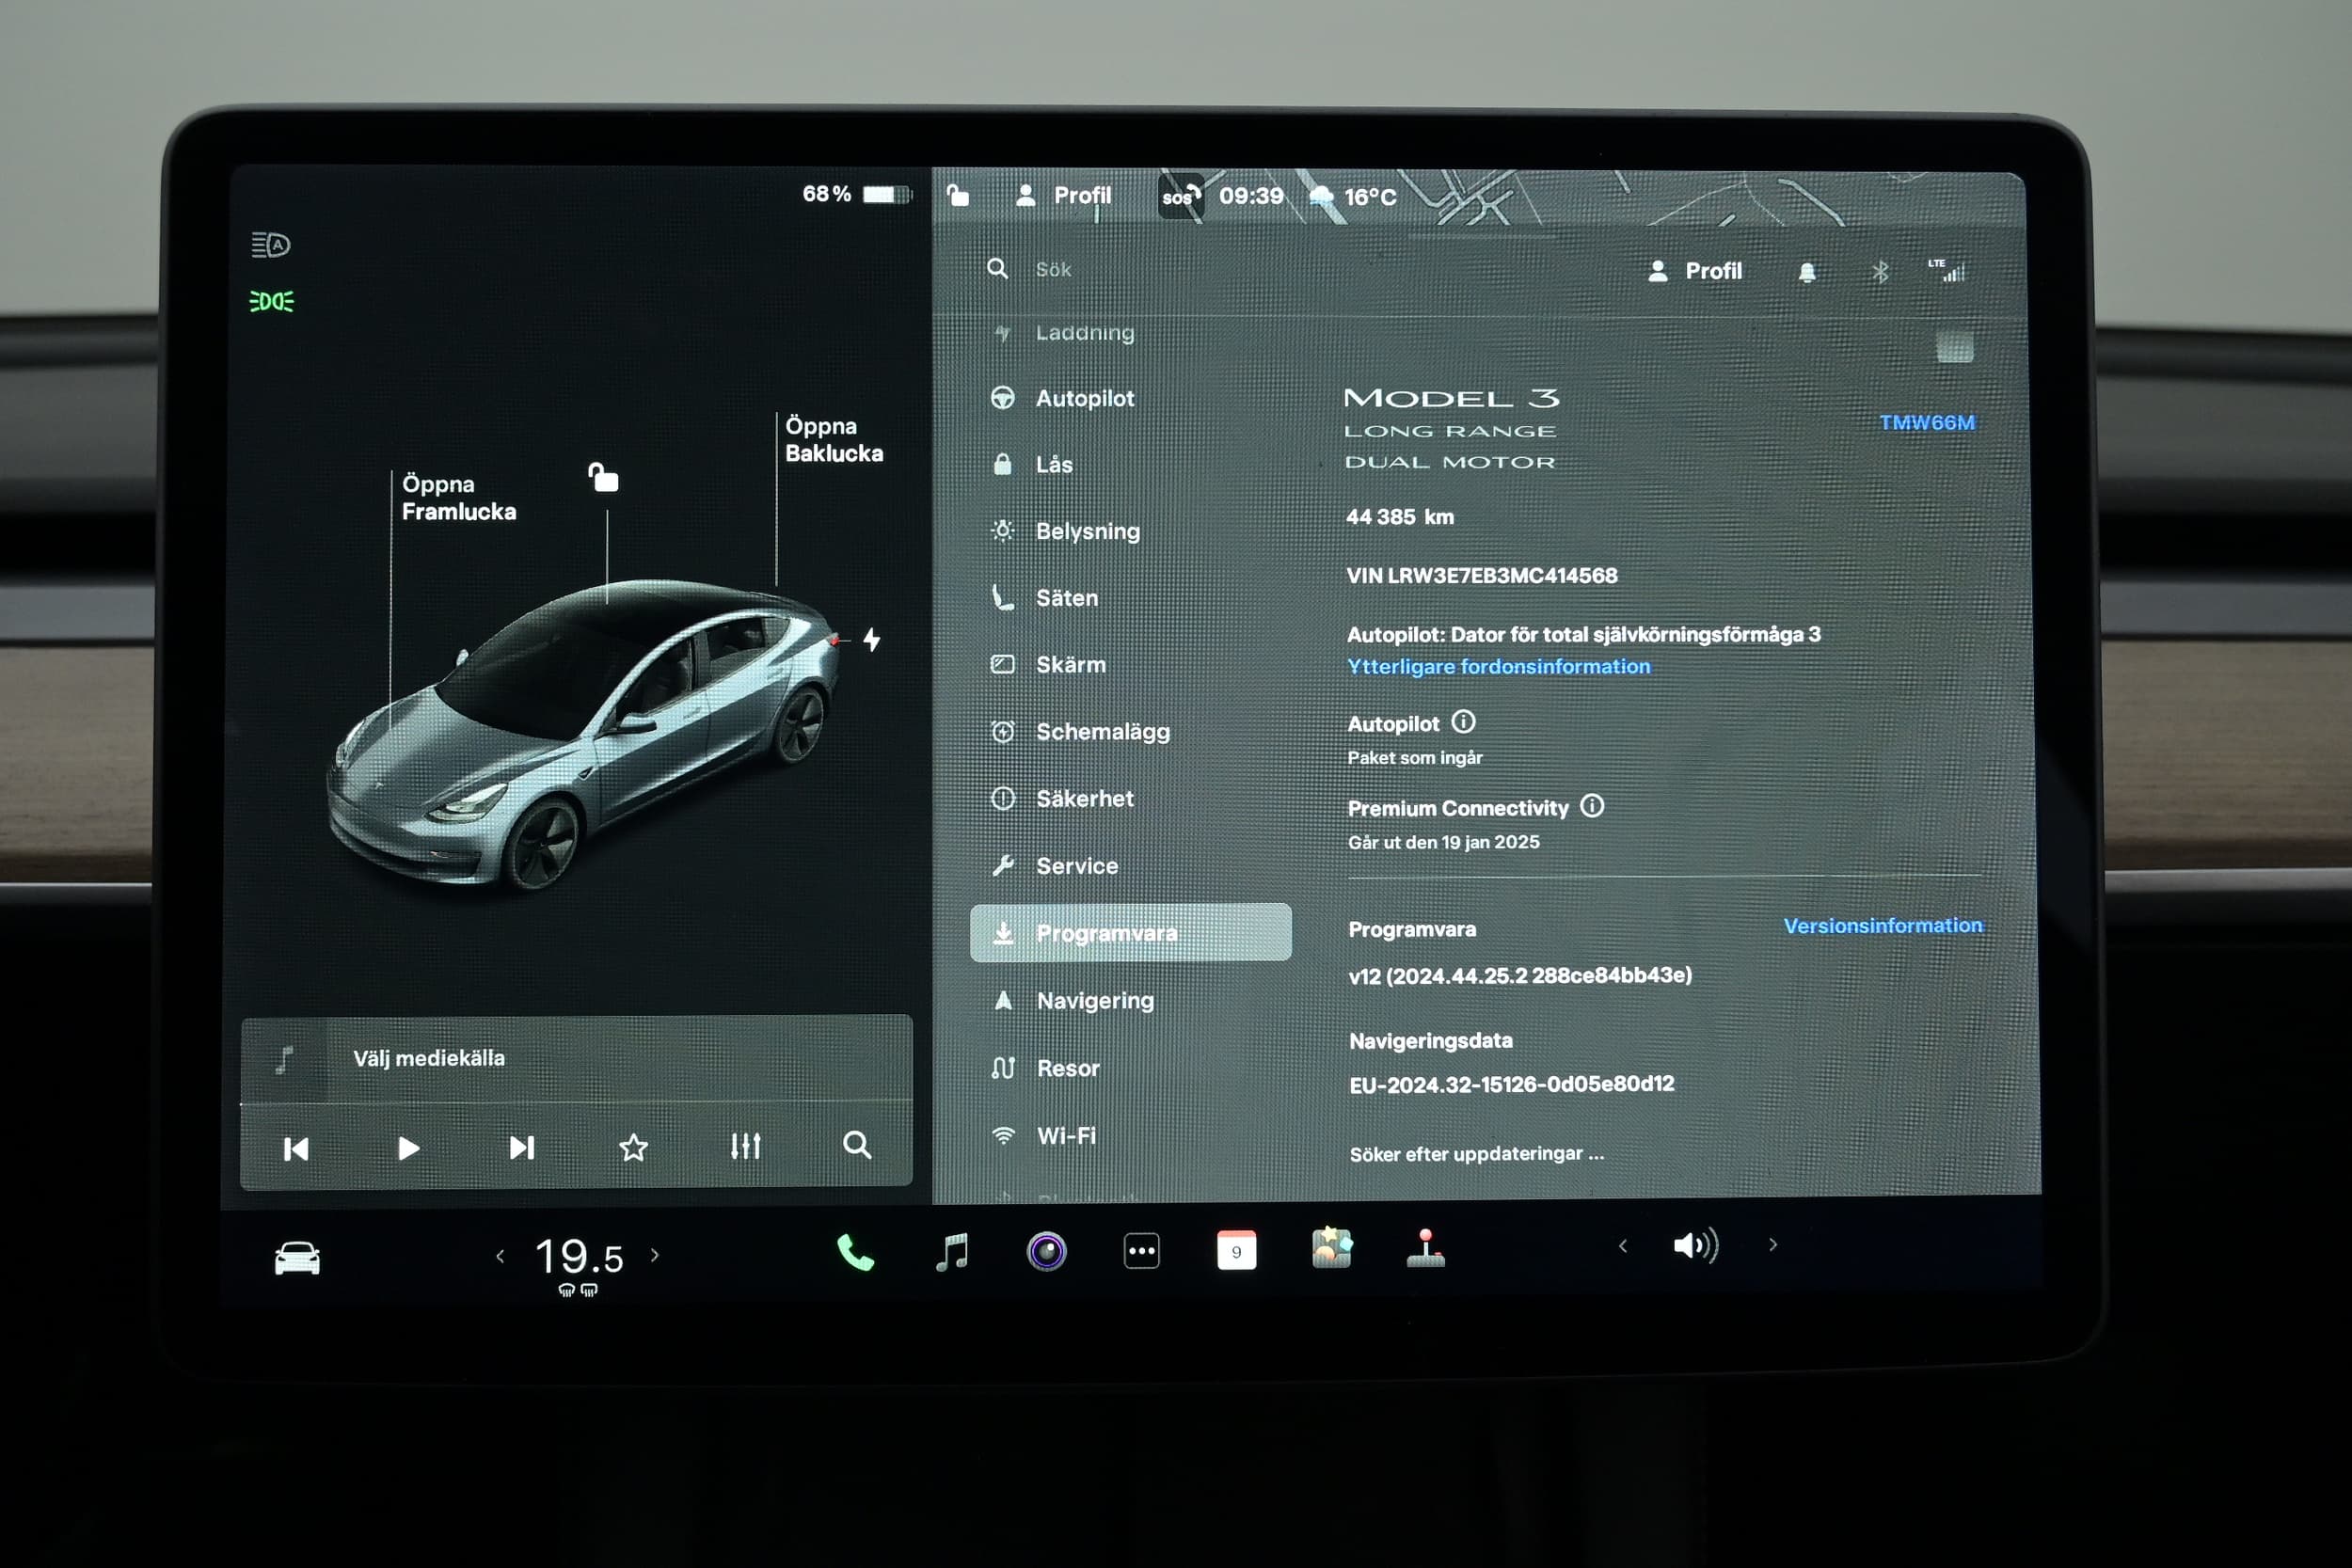
Task: Open the 19.5 climate temperature control
Action: click(x=579, y=1257)
